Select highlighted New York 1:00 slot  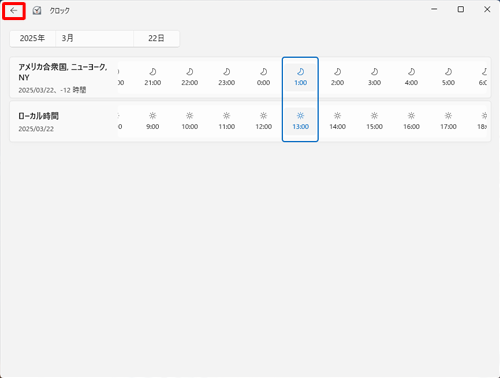point(300,77)
